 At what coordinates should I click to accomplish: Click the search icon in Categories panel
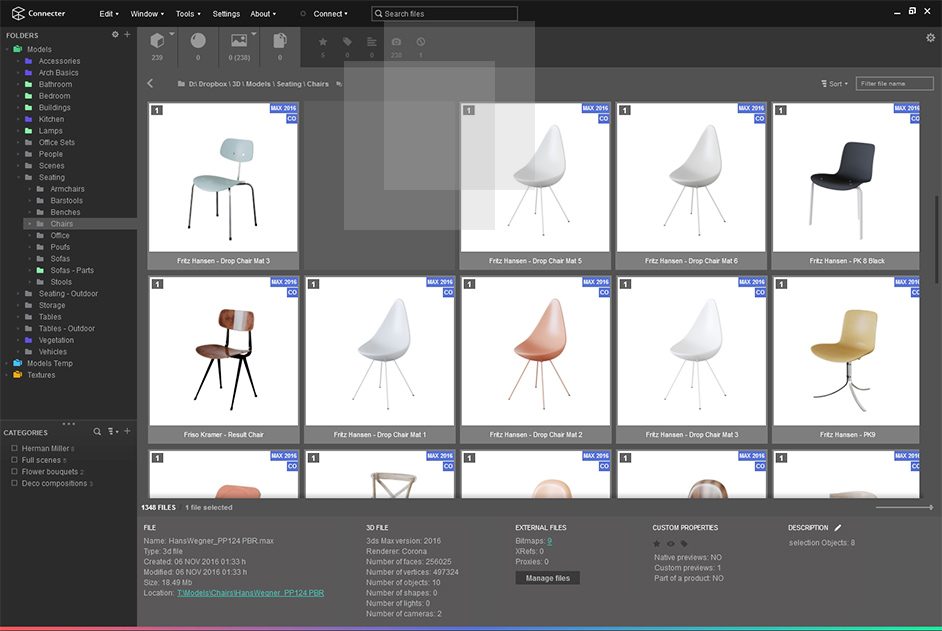[x=97, y=432]
